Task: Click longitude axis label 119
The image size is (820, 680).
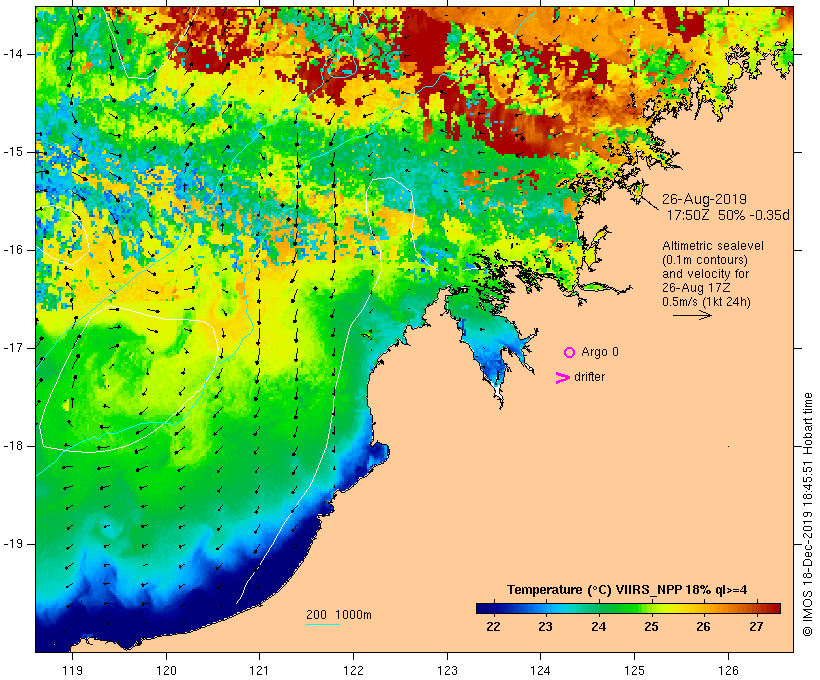Action: [x=72, y=671]
